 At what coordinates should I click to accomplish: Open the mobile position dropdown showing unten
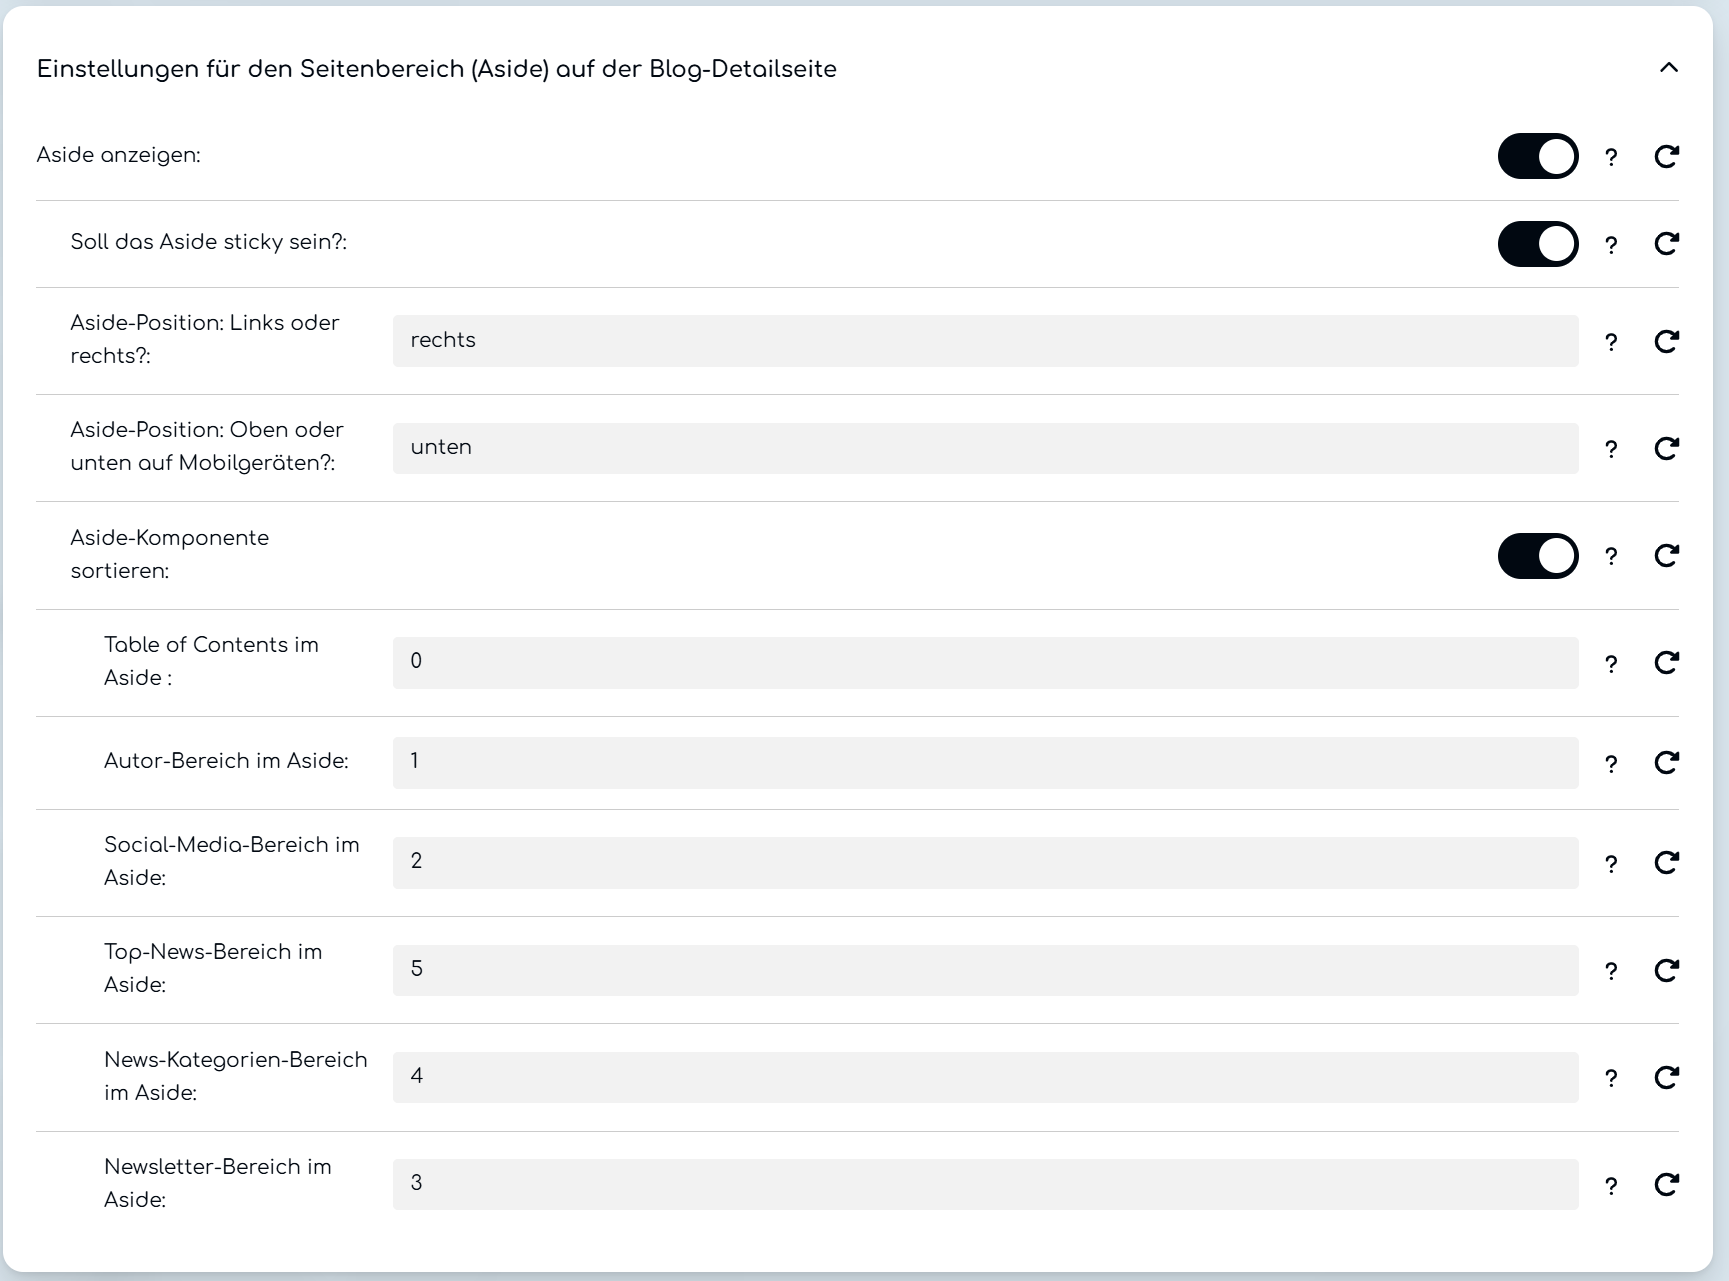985,448
